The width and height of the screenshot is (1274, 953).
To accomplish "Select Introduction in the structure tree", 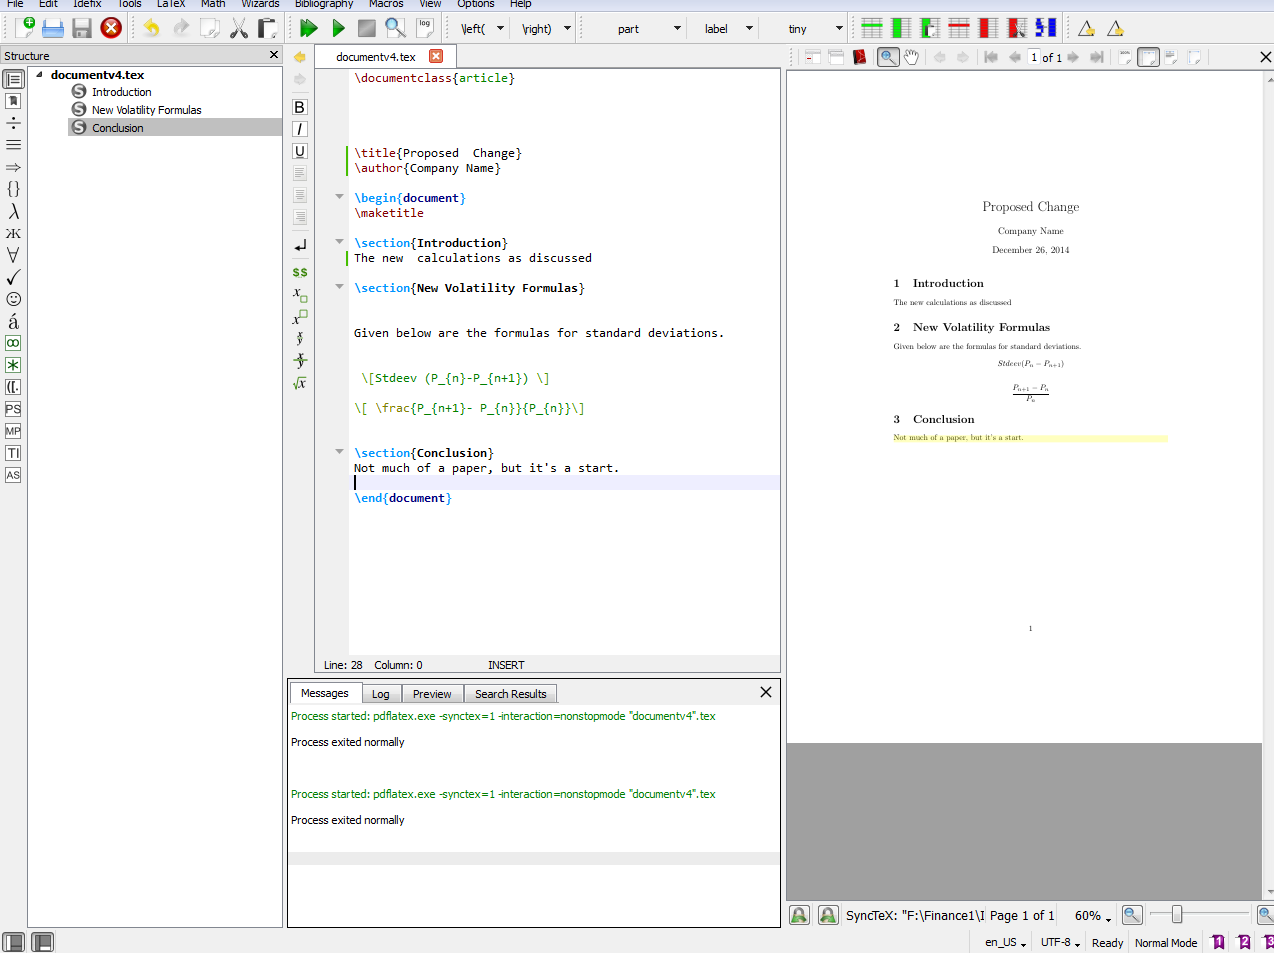I will (x=122, y=92).
